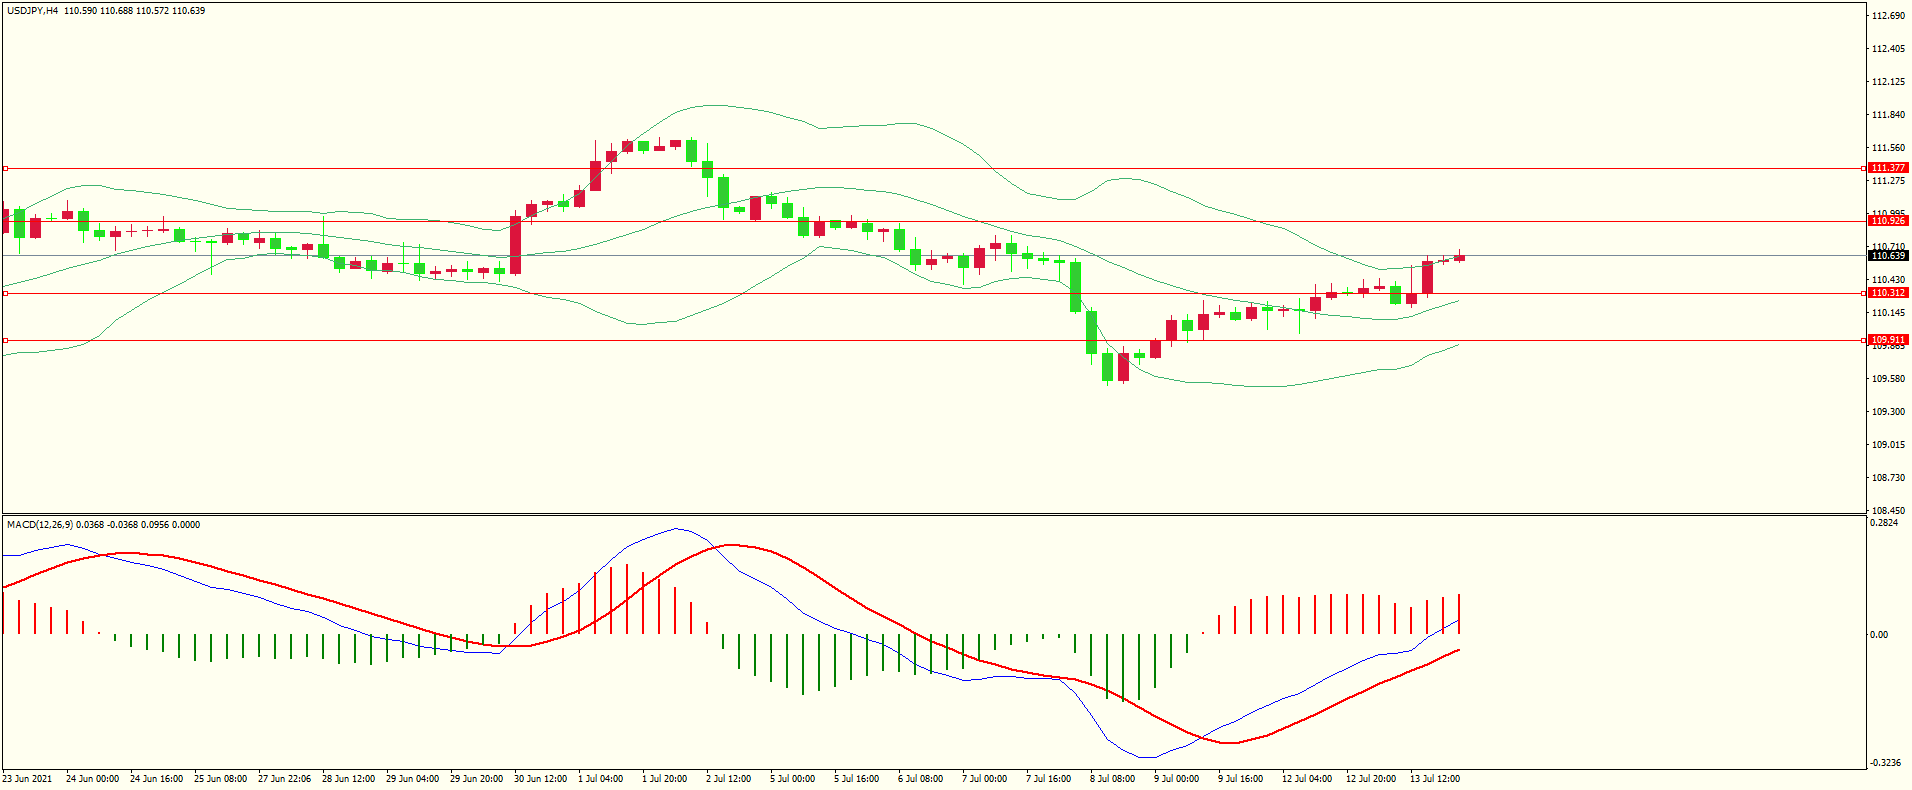Click left anchor square of 110.312 line
This screenshot has width=1912, height=790.
point(5,293)
